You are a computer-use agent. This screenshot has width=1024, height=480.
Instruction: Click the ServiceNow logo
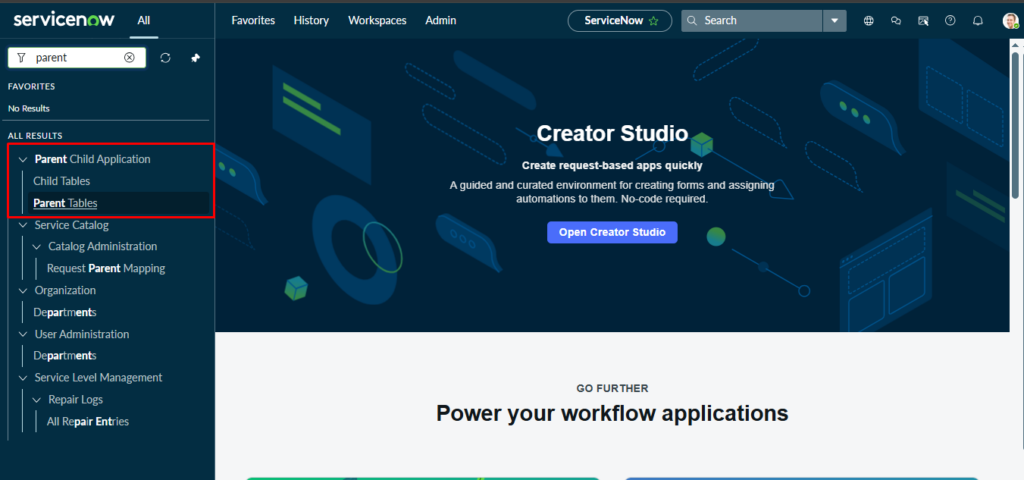66,19
